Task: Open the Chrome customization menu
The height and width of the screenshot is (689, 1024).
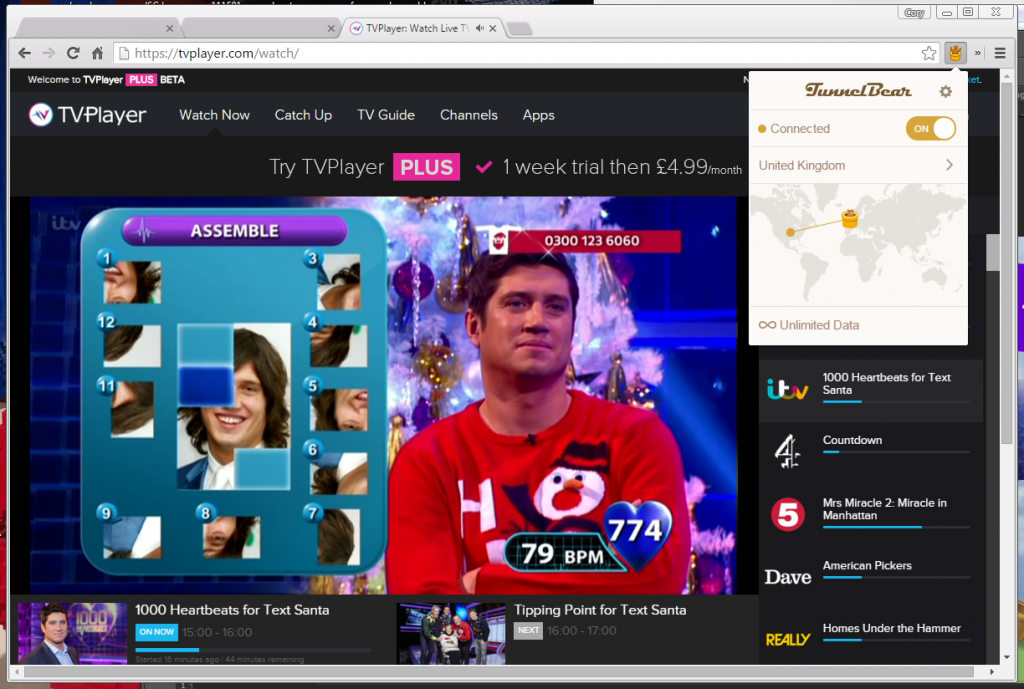Action: (x=1000, y=52)
